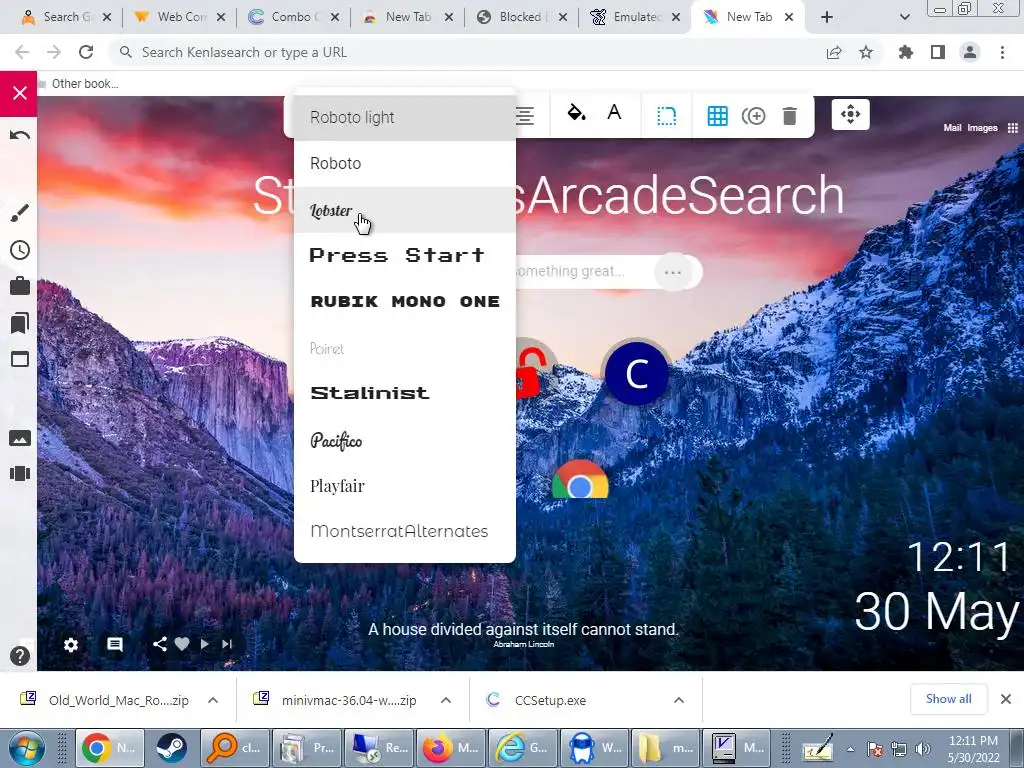Click the add circle plus icon

[x=753, y=116]
